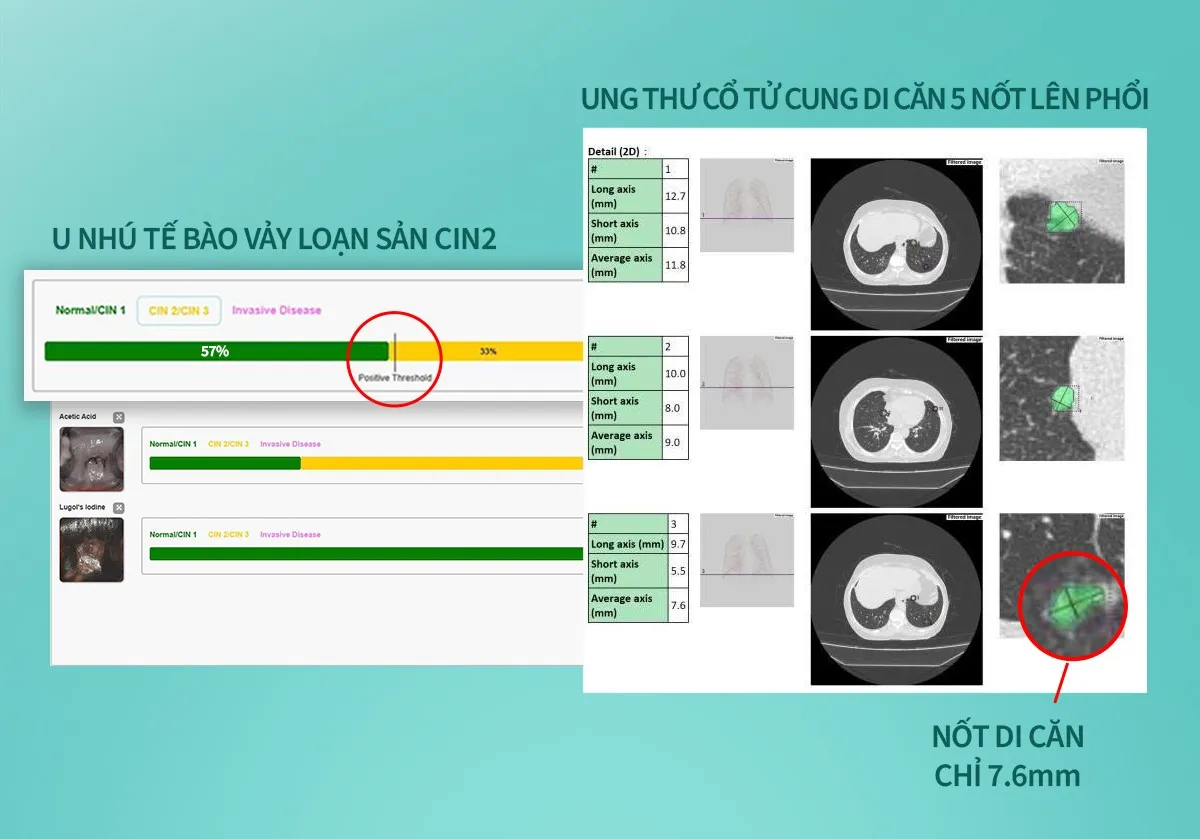Click the 57% green probability bar
Screen dimensions: 1200x839
click(x=215, y=351)
